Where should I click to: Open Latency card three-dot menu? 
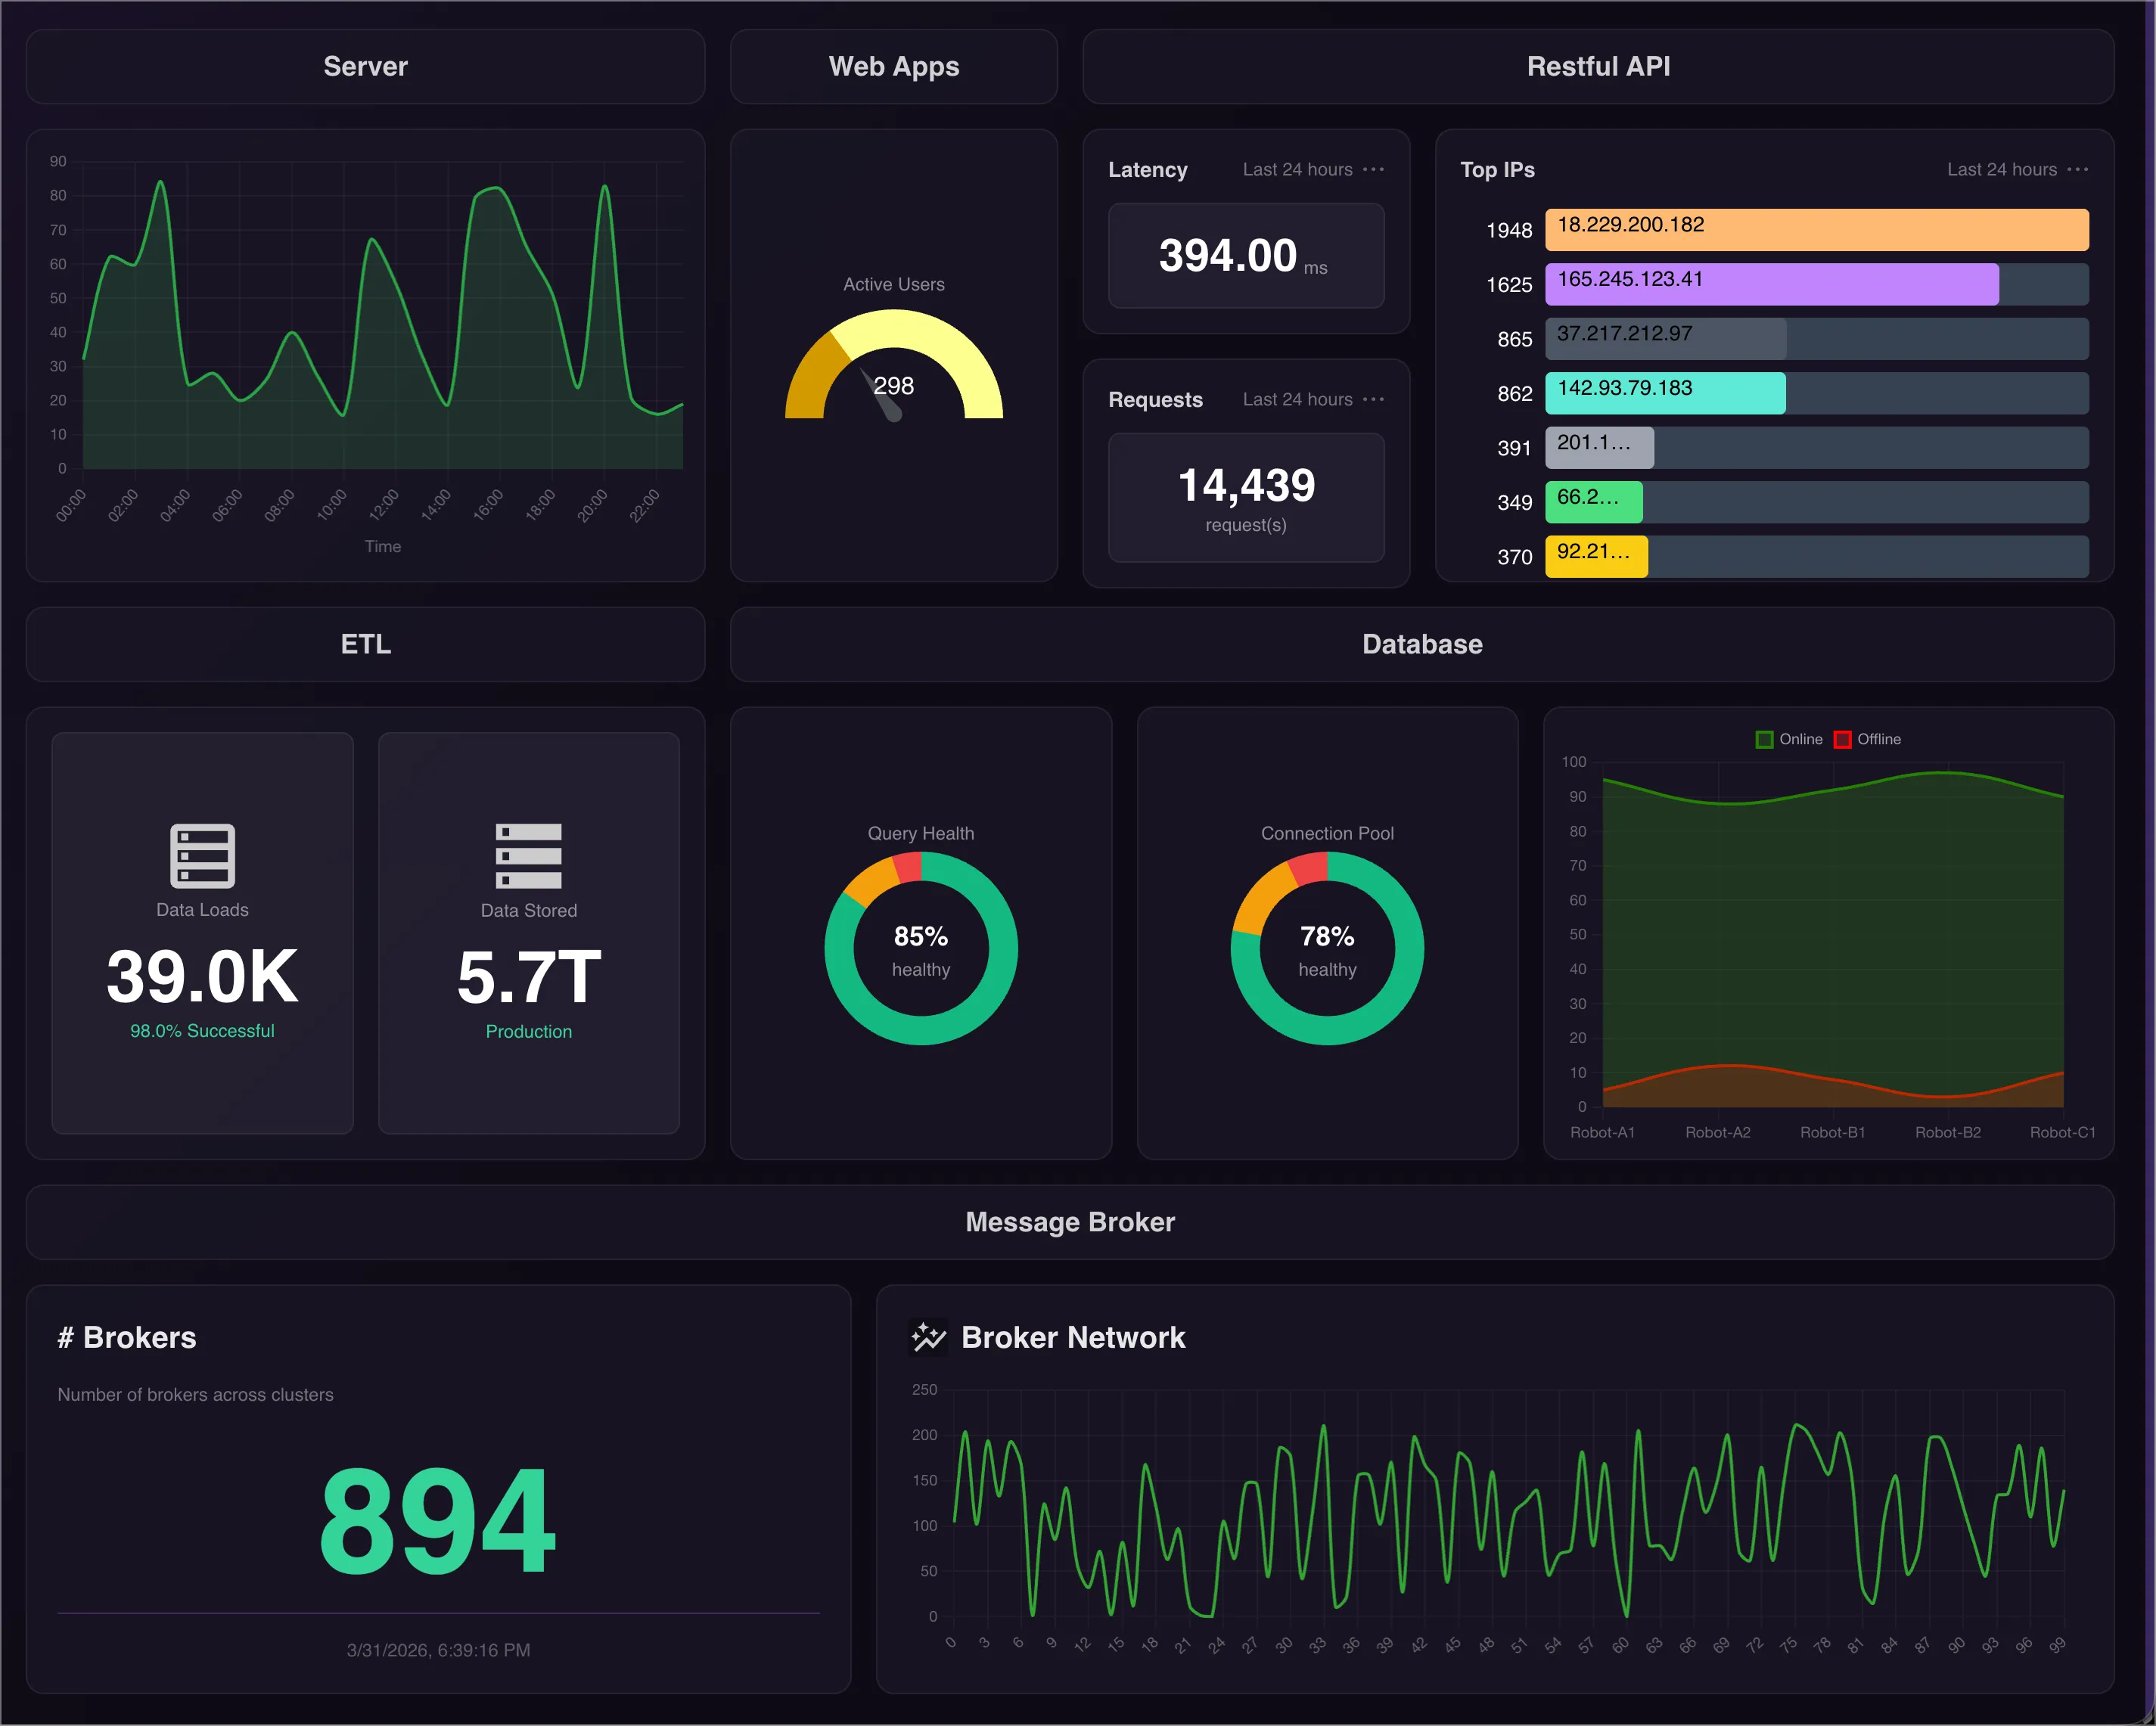1373,169
